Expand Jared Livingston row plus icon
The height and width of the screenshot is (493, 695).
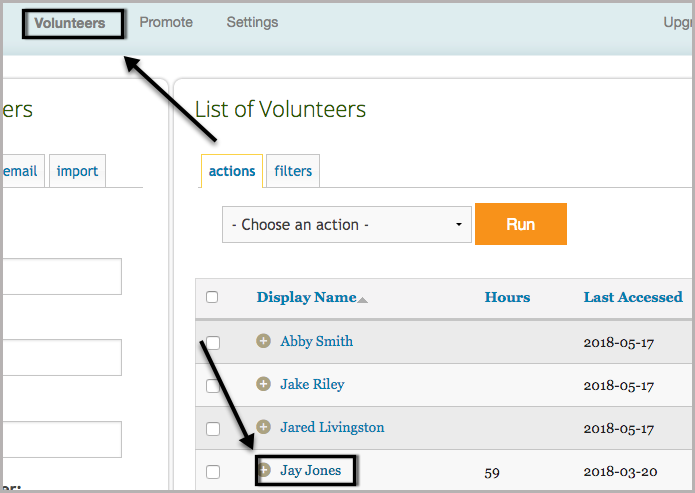click(x=264, y=427)
